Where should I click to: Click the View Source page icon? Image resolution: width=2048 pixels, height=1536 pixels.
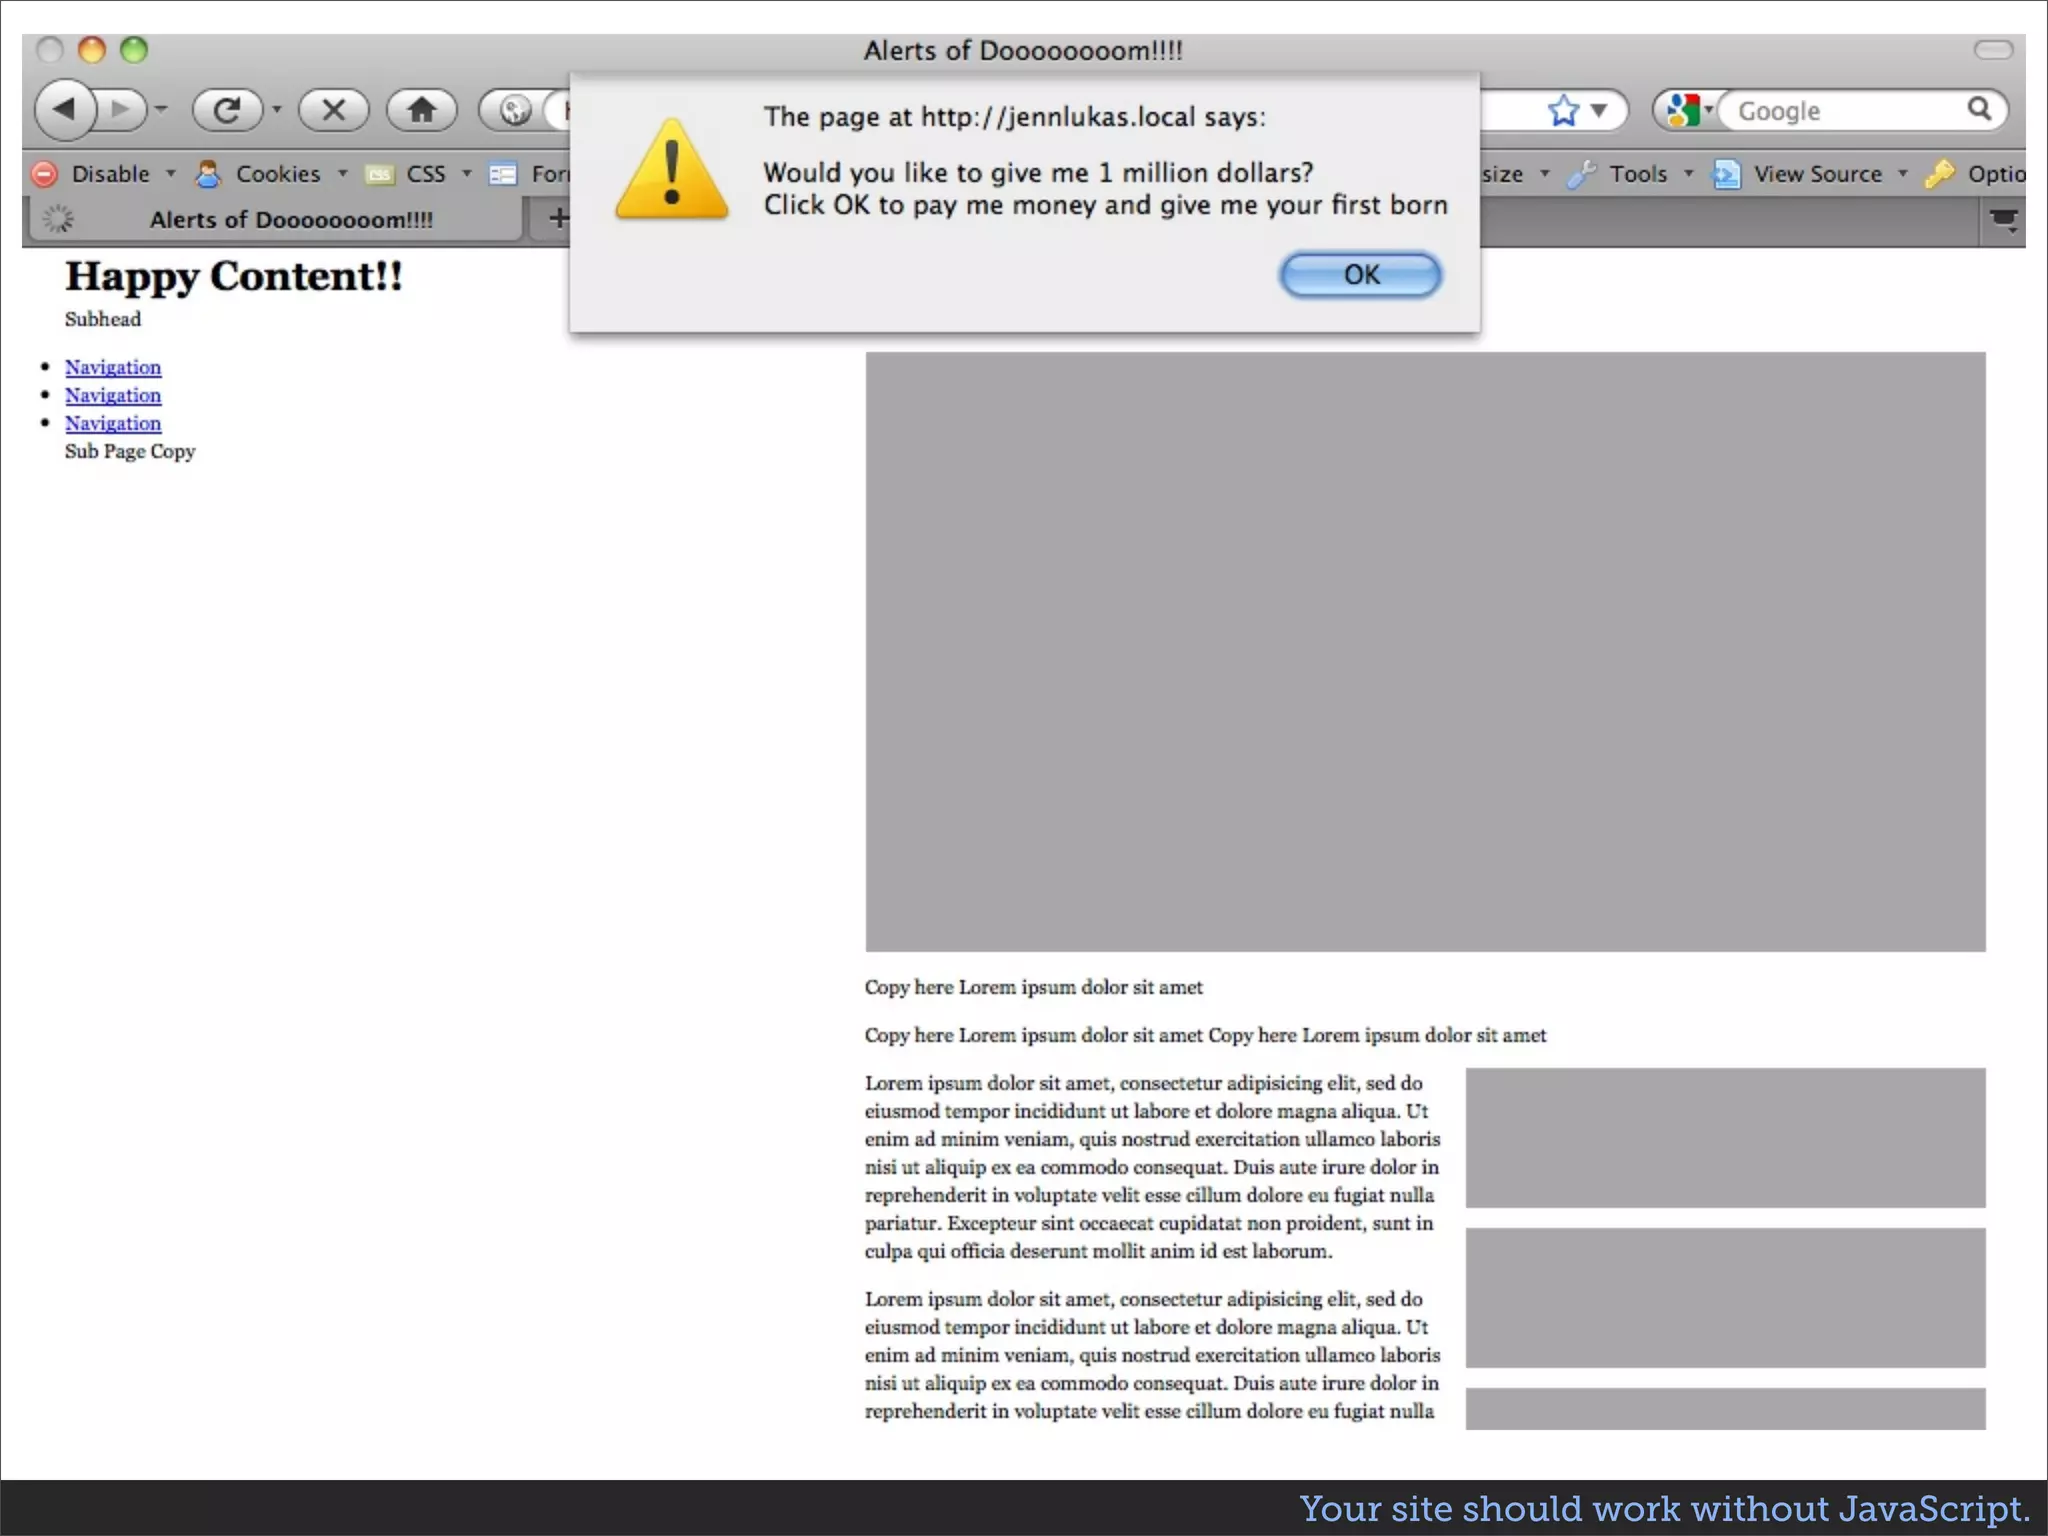(1727, 175)
